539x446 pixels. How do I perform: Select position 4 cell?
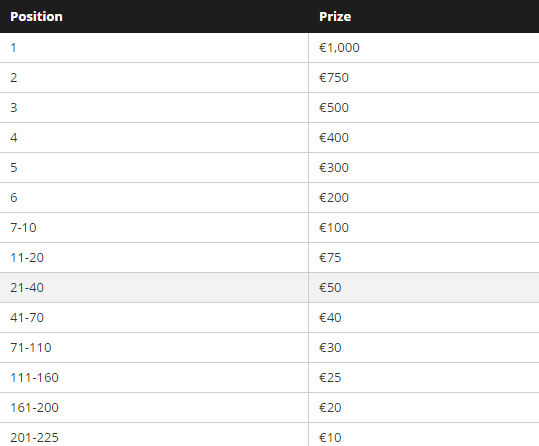click(154, 138)
